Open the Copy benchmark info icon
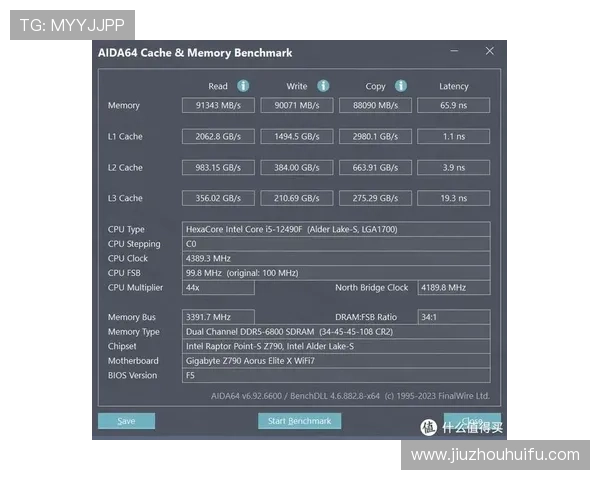Image resolution: width=600 pixels, height=480 pixels. 401,86
